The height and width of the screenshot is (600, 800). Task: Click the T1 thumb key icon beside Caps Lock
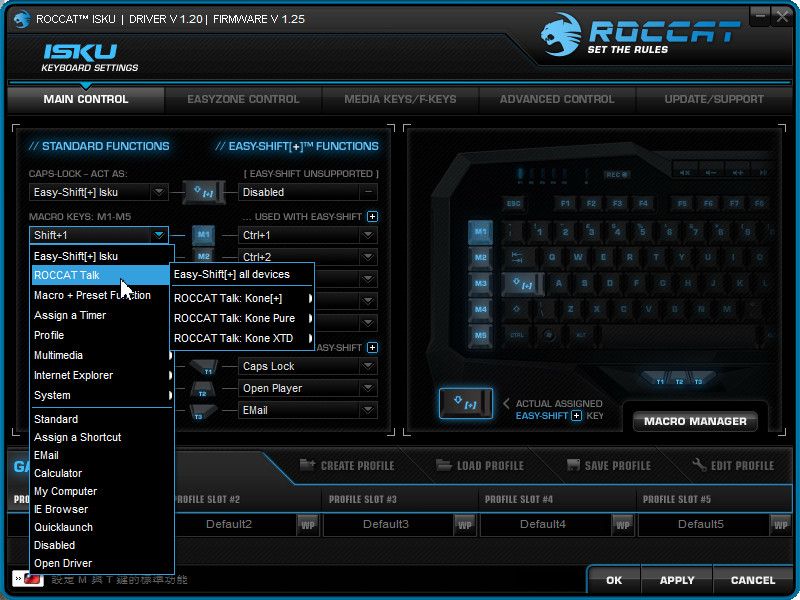tap(204, 367)
